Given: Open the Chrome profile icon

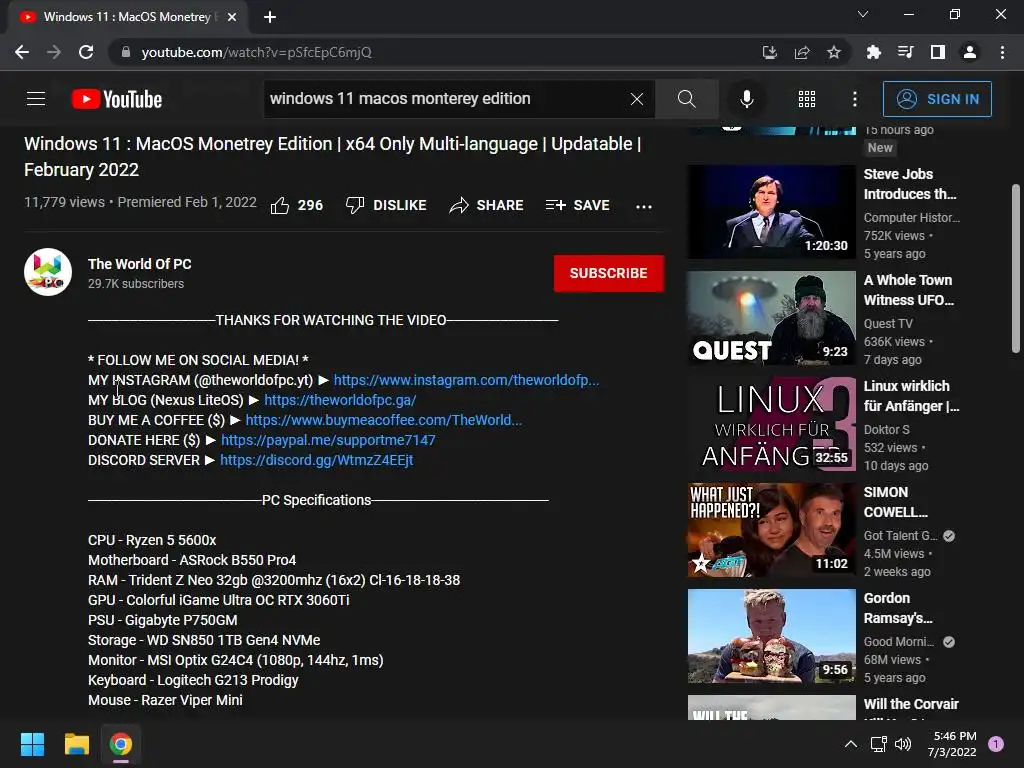Looking at the screenshot, I should (970, 52).
